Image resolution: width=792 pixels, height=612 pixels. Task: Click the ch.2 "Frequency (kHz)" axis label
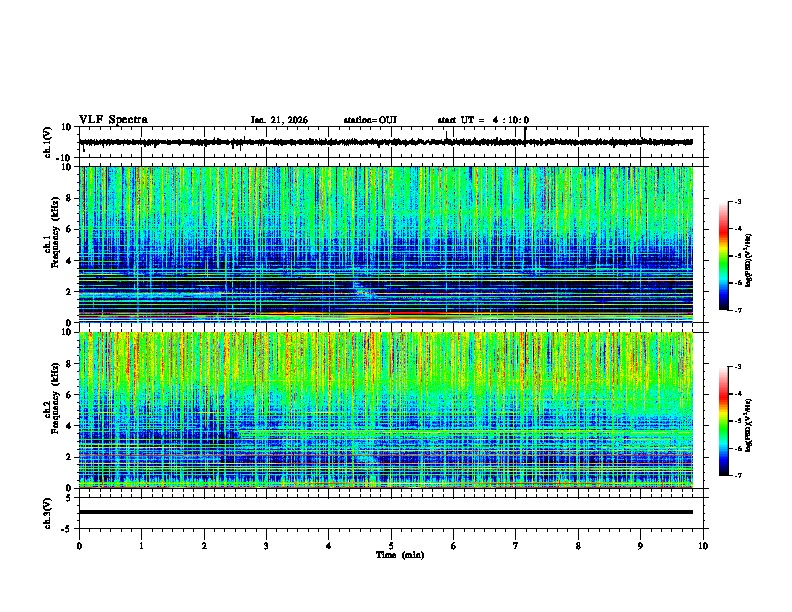(x=55, y=398)
